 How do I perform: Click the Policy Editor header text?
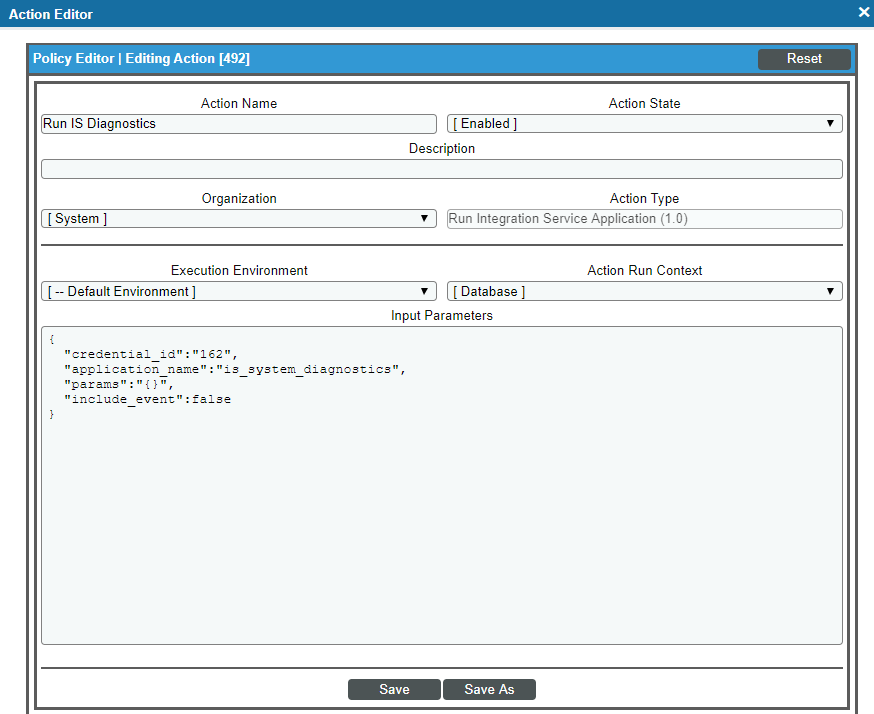(141, 59)
